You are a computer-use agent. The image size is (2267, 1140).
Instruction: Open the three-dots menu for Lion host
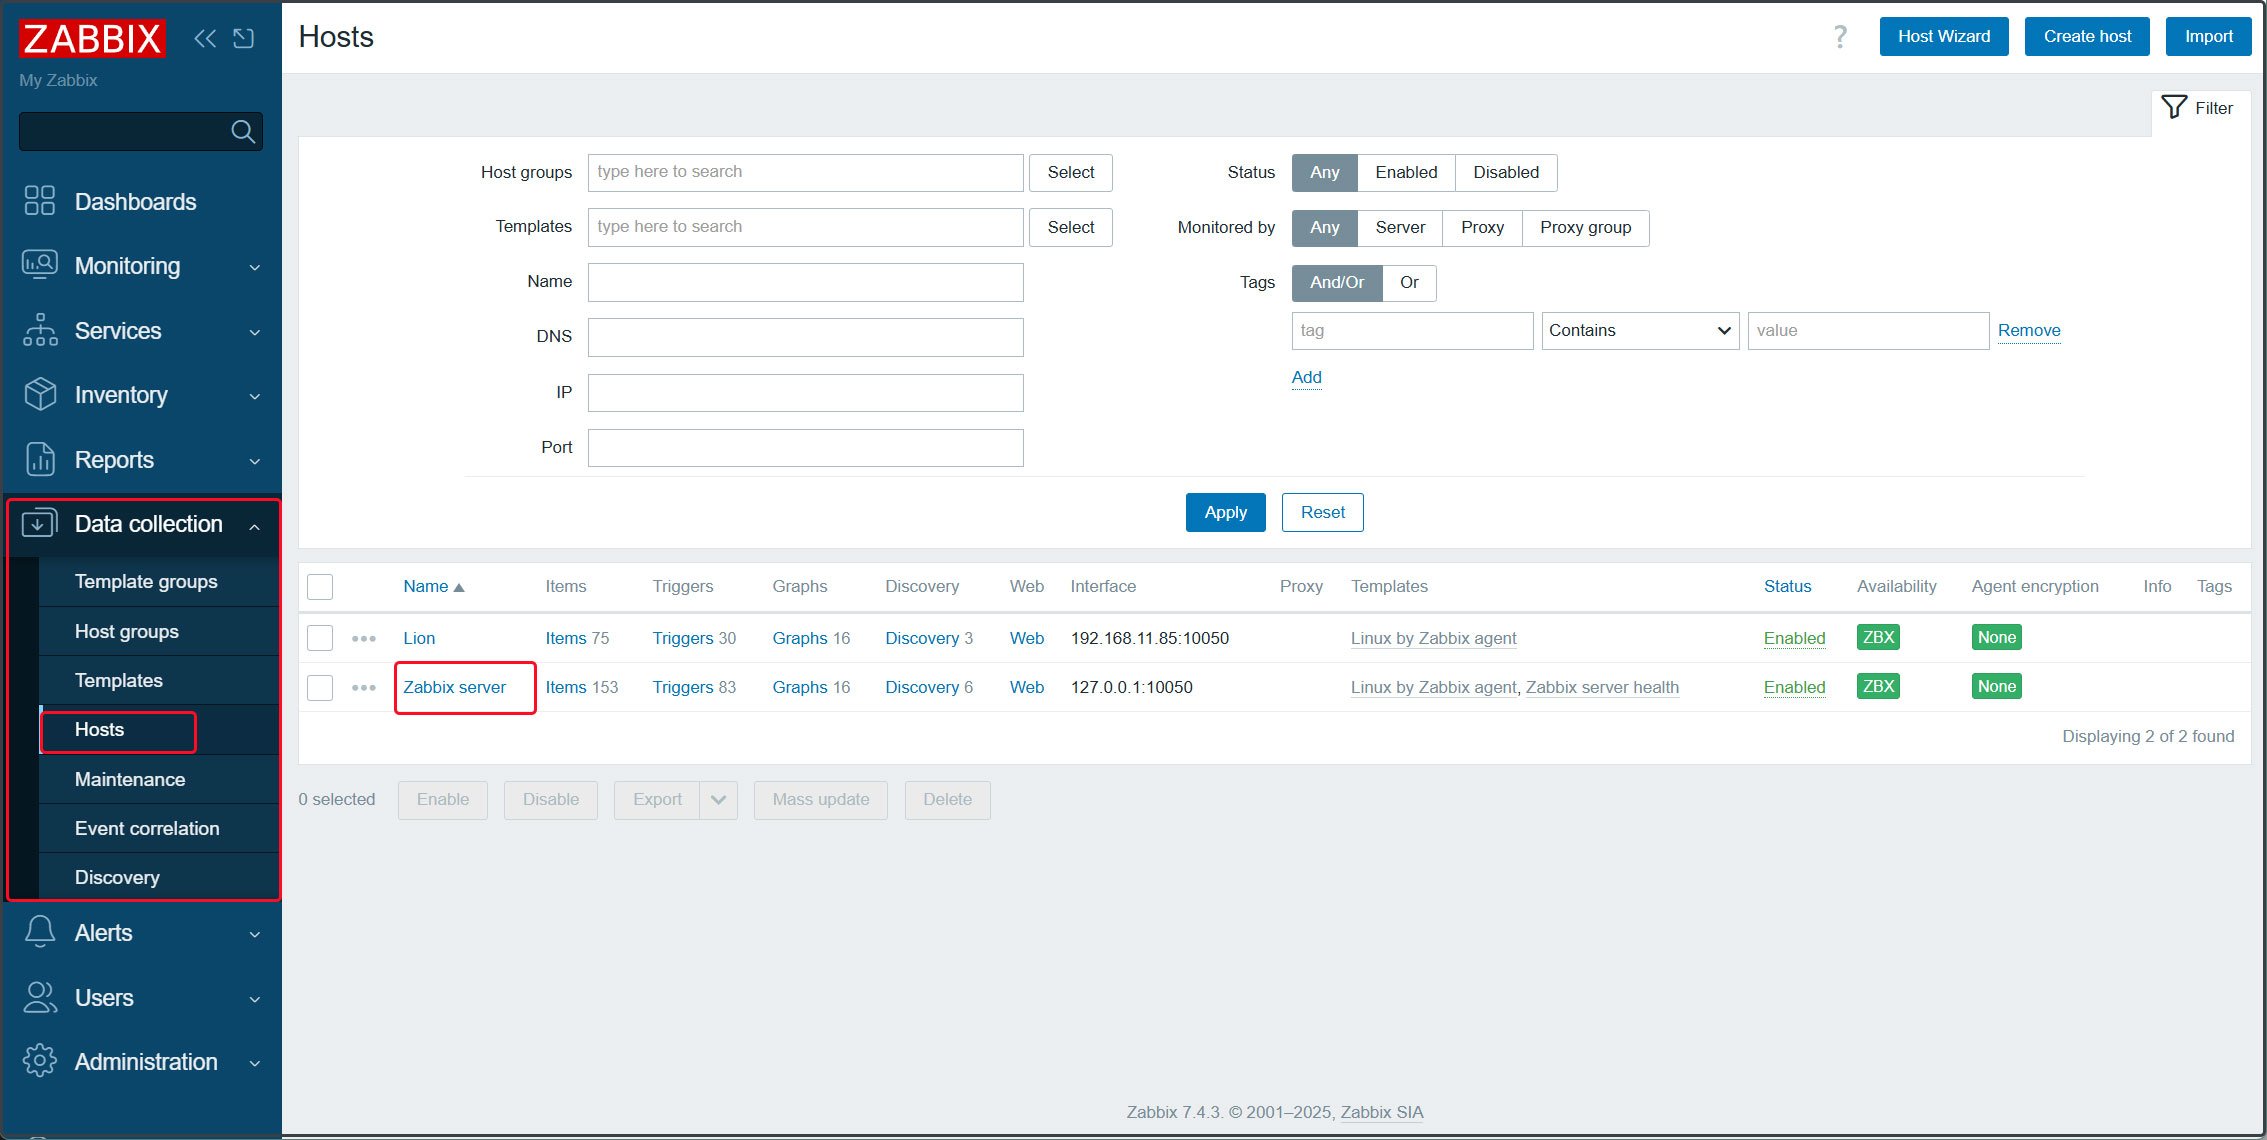364,638
